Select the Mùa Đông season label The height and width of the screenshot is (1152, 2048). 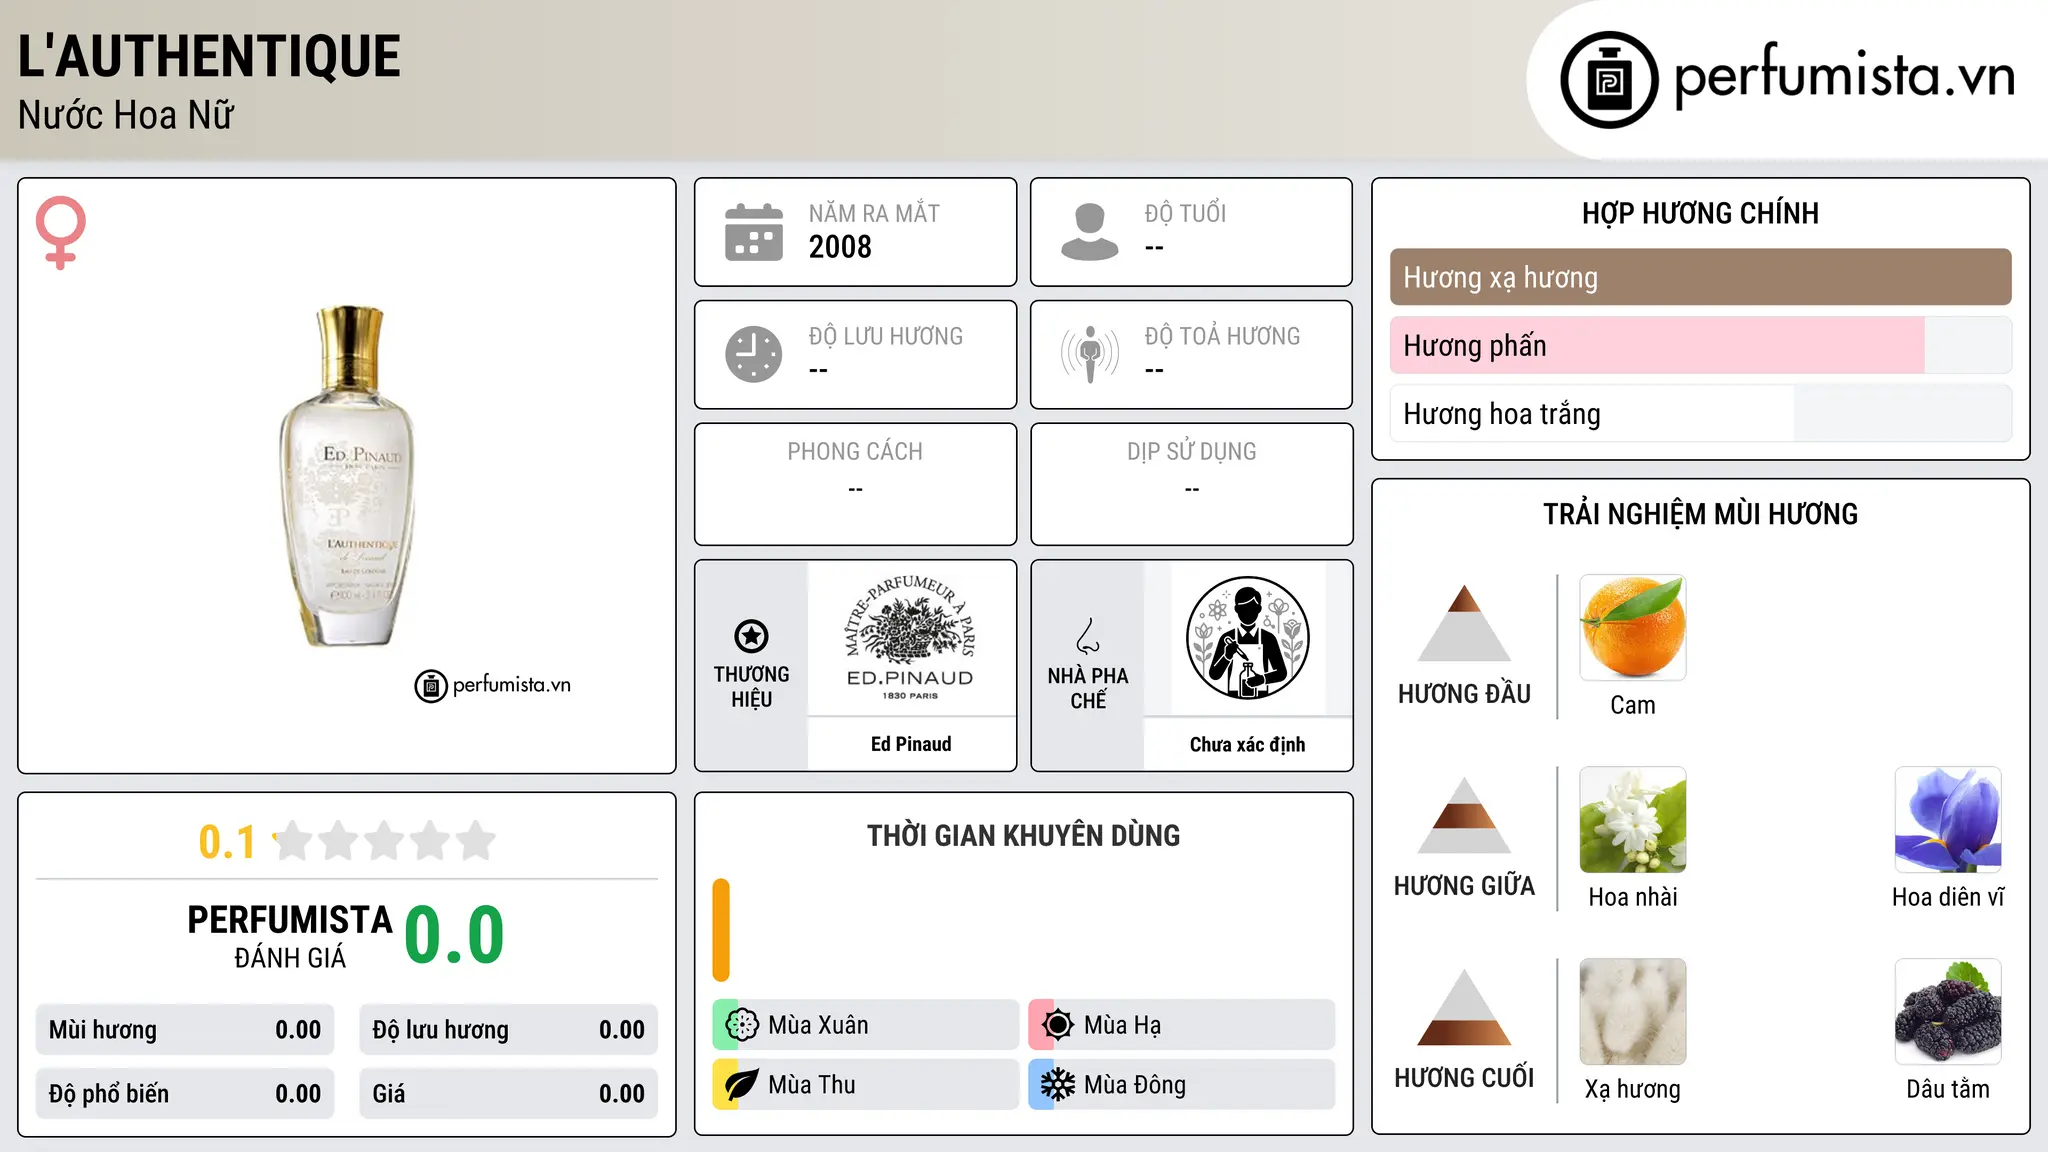coord(1135,1085)
